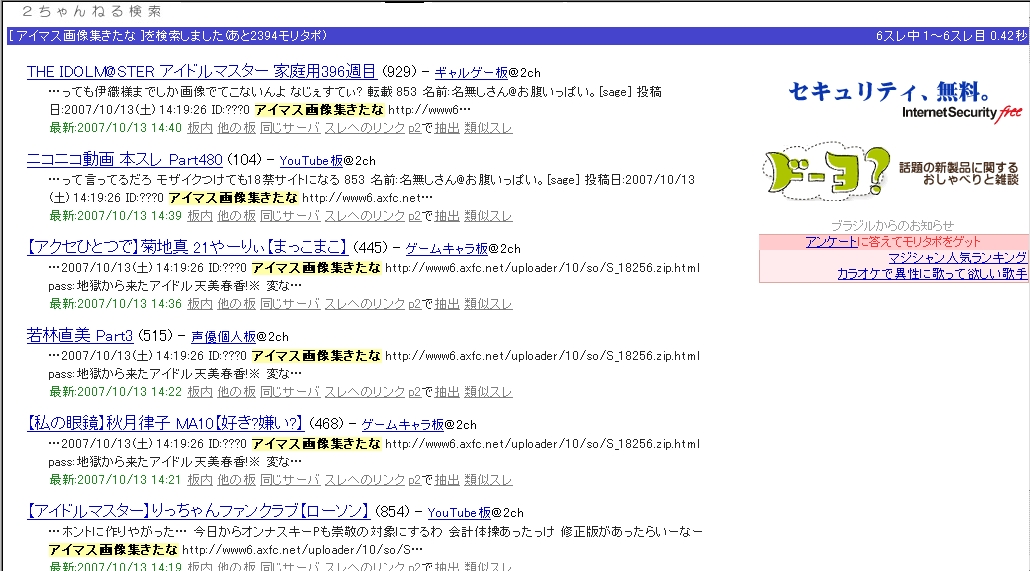1030x571 pixels.
Task: Click the アイマス画像集きたな を検索しました text
Action: [x=168, y=36]
